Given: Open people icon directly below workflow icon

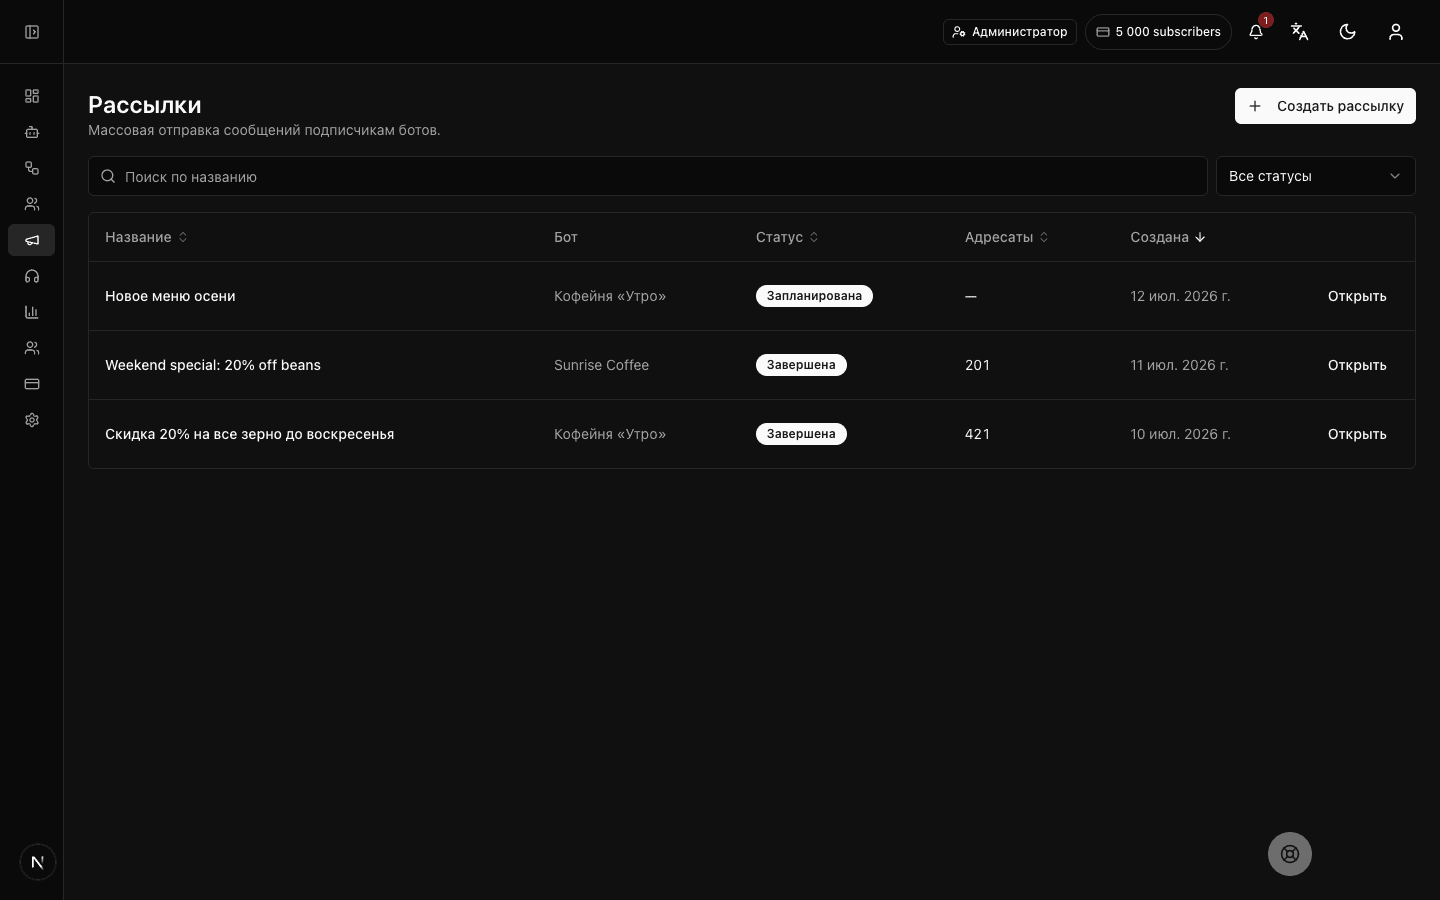Looking at the screenshot, I should pos(32,204).
